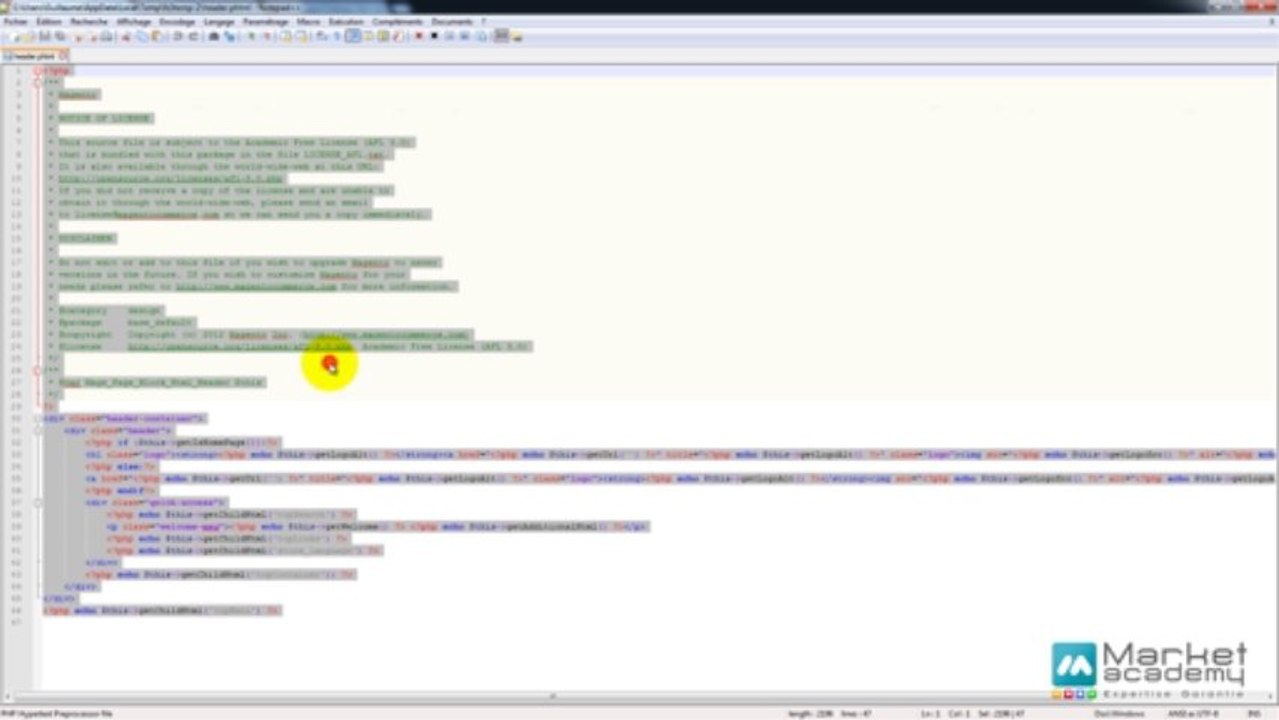Open the Fichier menu
This screenshot has width=1279, height=720.
pyautogui.click(x=15, y=21)
